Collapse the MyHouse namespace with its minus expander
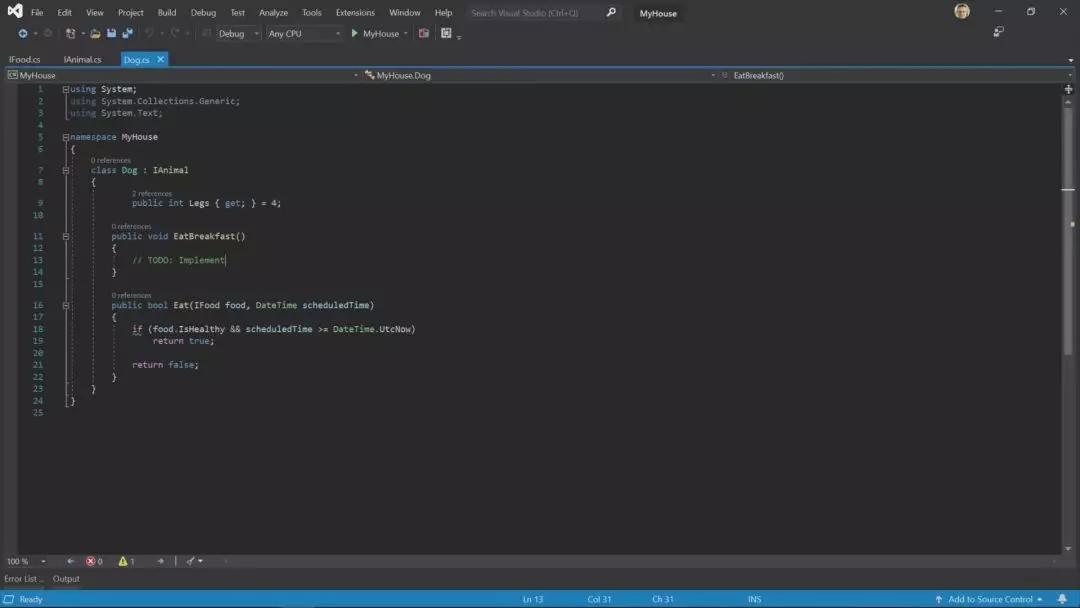The image size is (1080, 608). [64, 136]
